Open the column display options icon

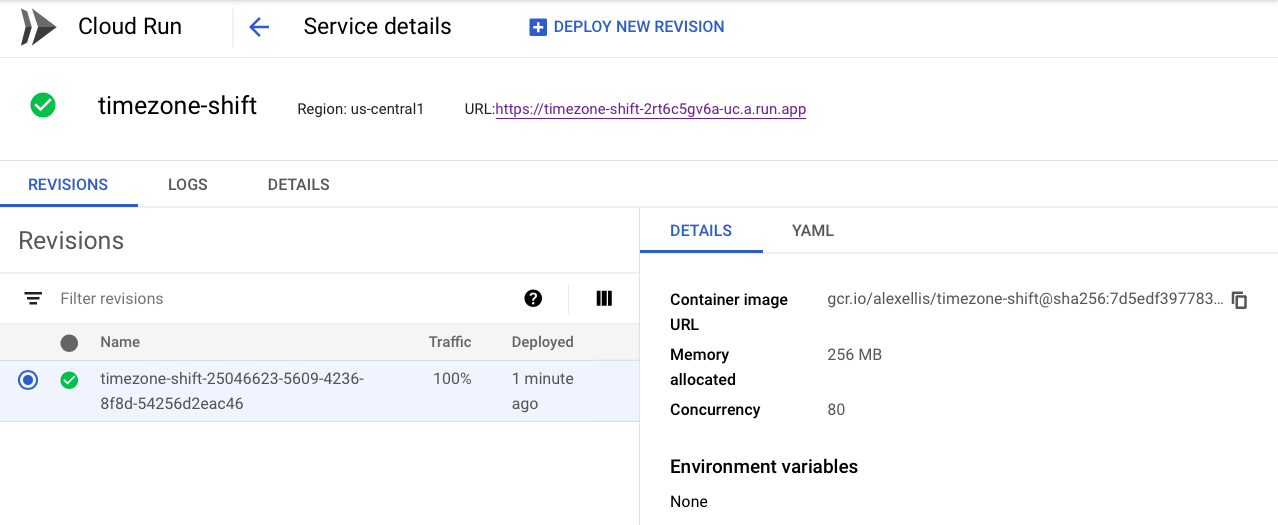click(x=604, y=298)
